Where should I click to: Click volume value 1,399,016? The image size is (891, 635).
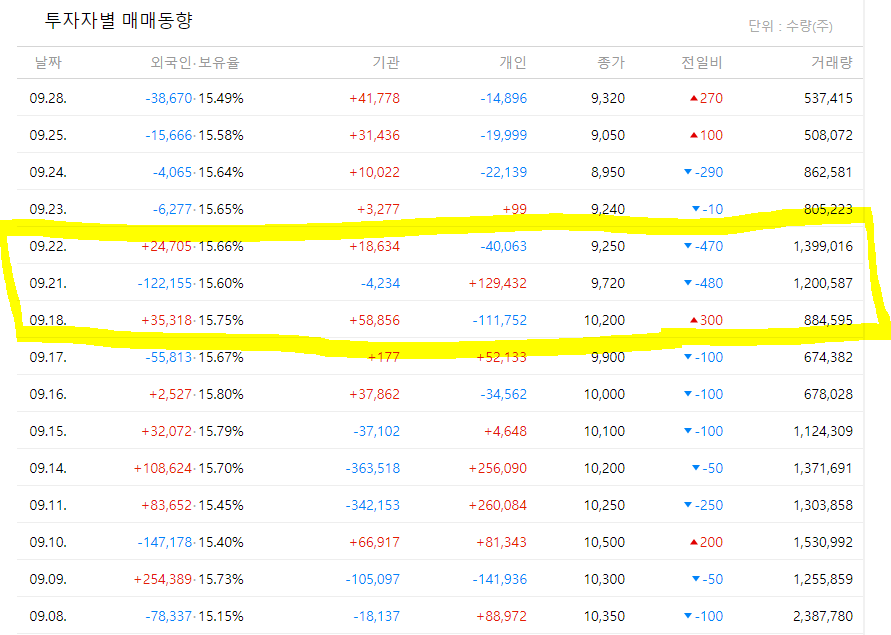click(x=823, y=246)
